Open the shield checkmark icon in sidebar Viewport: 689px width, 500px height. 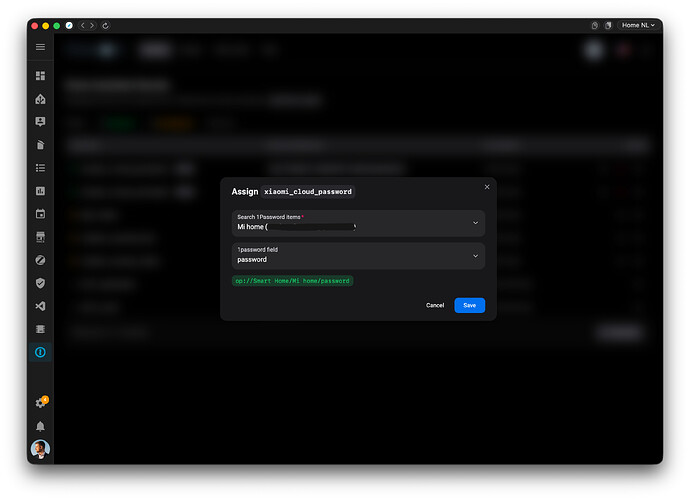tap(40, 283)
